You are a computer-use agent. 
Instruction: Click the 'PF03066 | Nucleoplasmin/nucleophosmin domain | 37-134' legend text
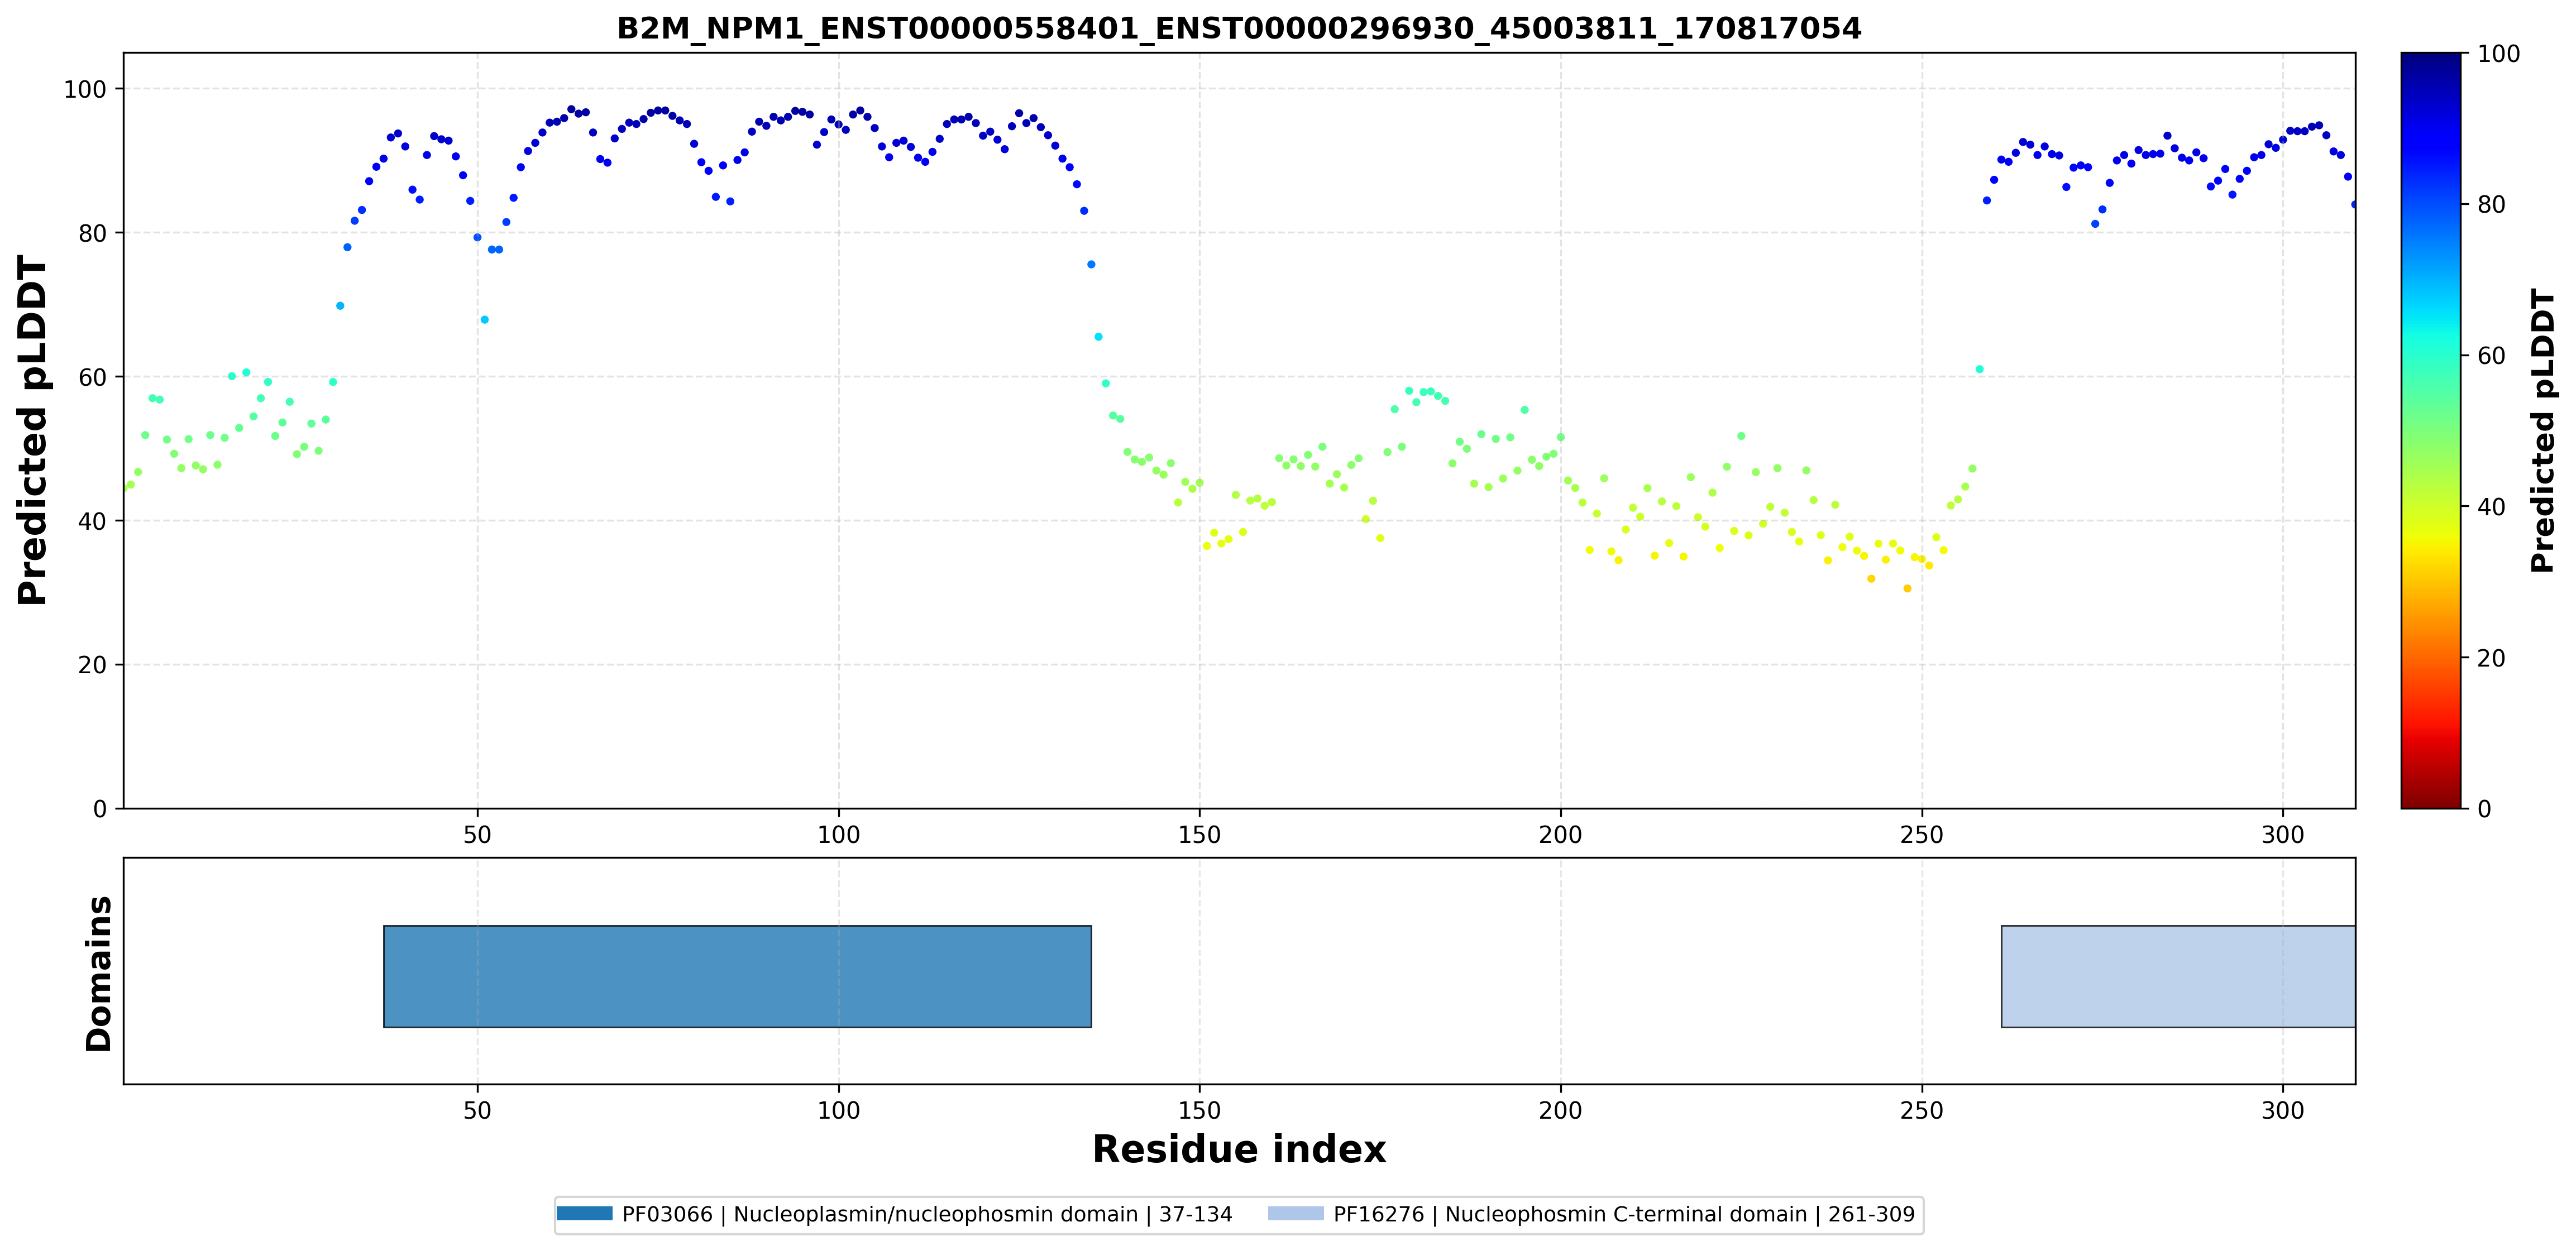pos(927,1214)
